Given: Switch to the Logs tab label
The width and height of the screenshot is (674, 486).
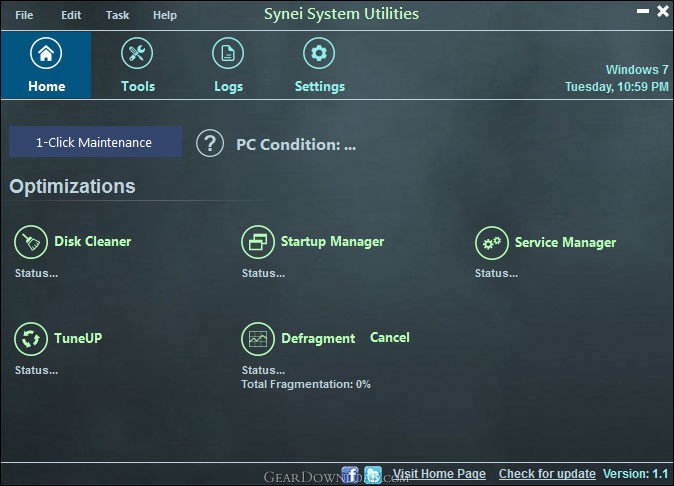Looking at the screenshot, I should (x=228, y=87).
